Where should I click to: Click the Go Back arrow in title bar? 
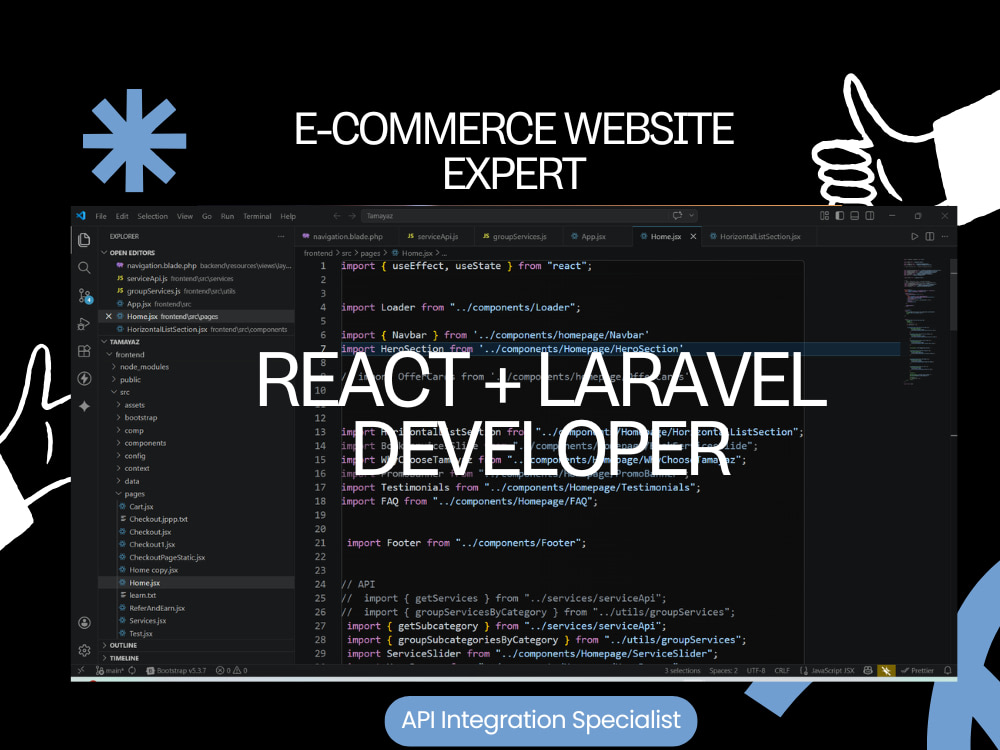[x=337, y=216]
